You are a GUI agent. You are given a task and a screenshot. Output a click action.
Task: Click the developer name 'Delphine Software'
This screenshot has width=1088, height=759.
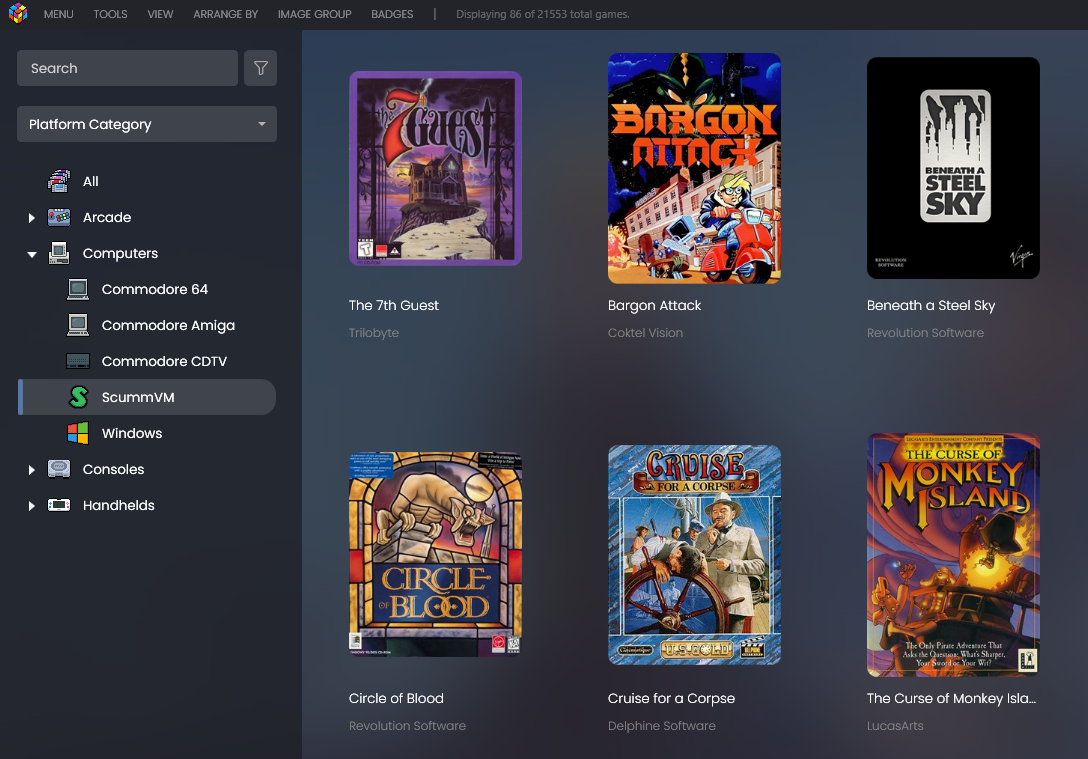661,726
